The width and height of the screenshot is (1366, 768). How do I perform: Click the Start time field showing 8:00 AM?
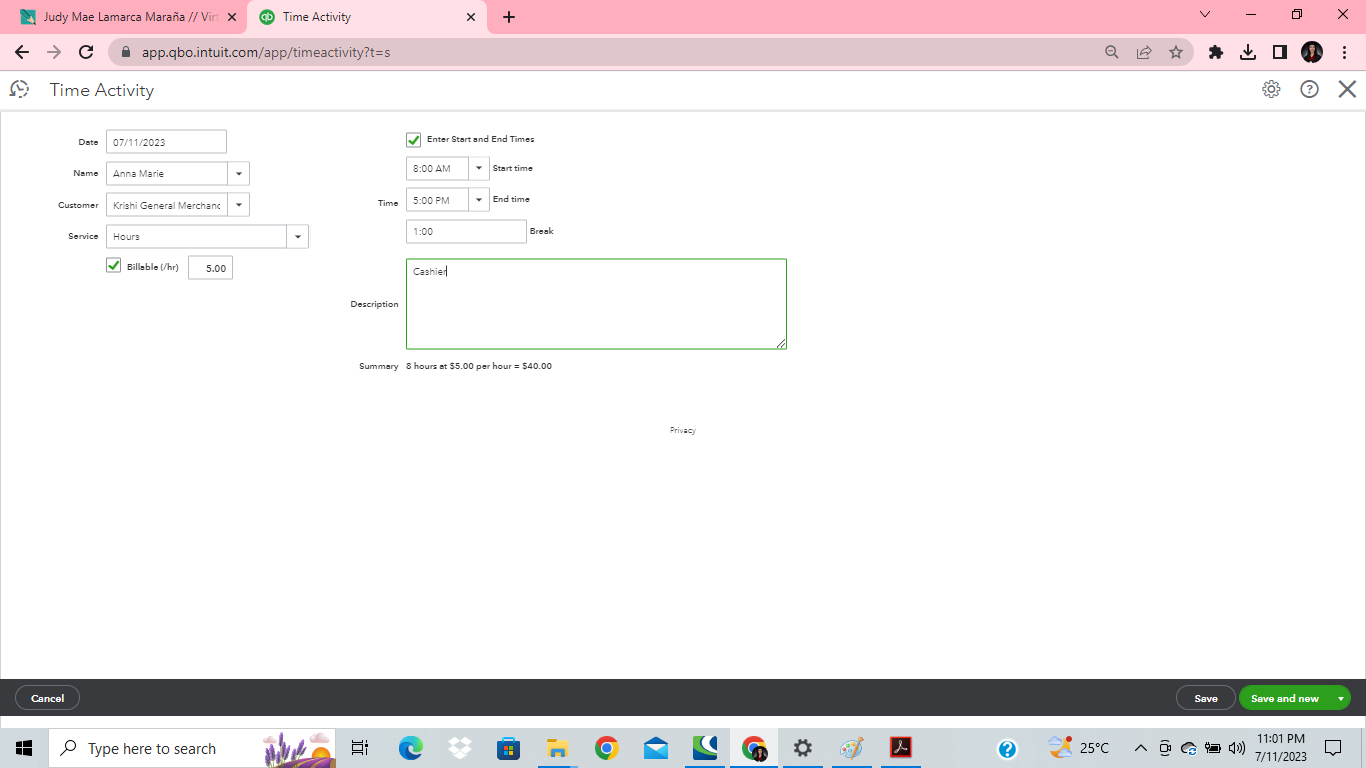(x=437, y=168)
